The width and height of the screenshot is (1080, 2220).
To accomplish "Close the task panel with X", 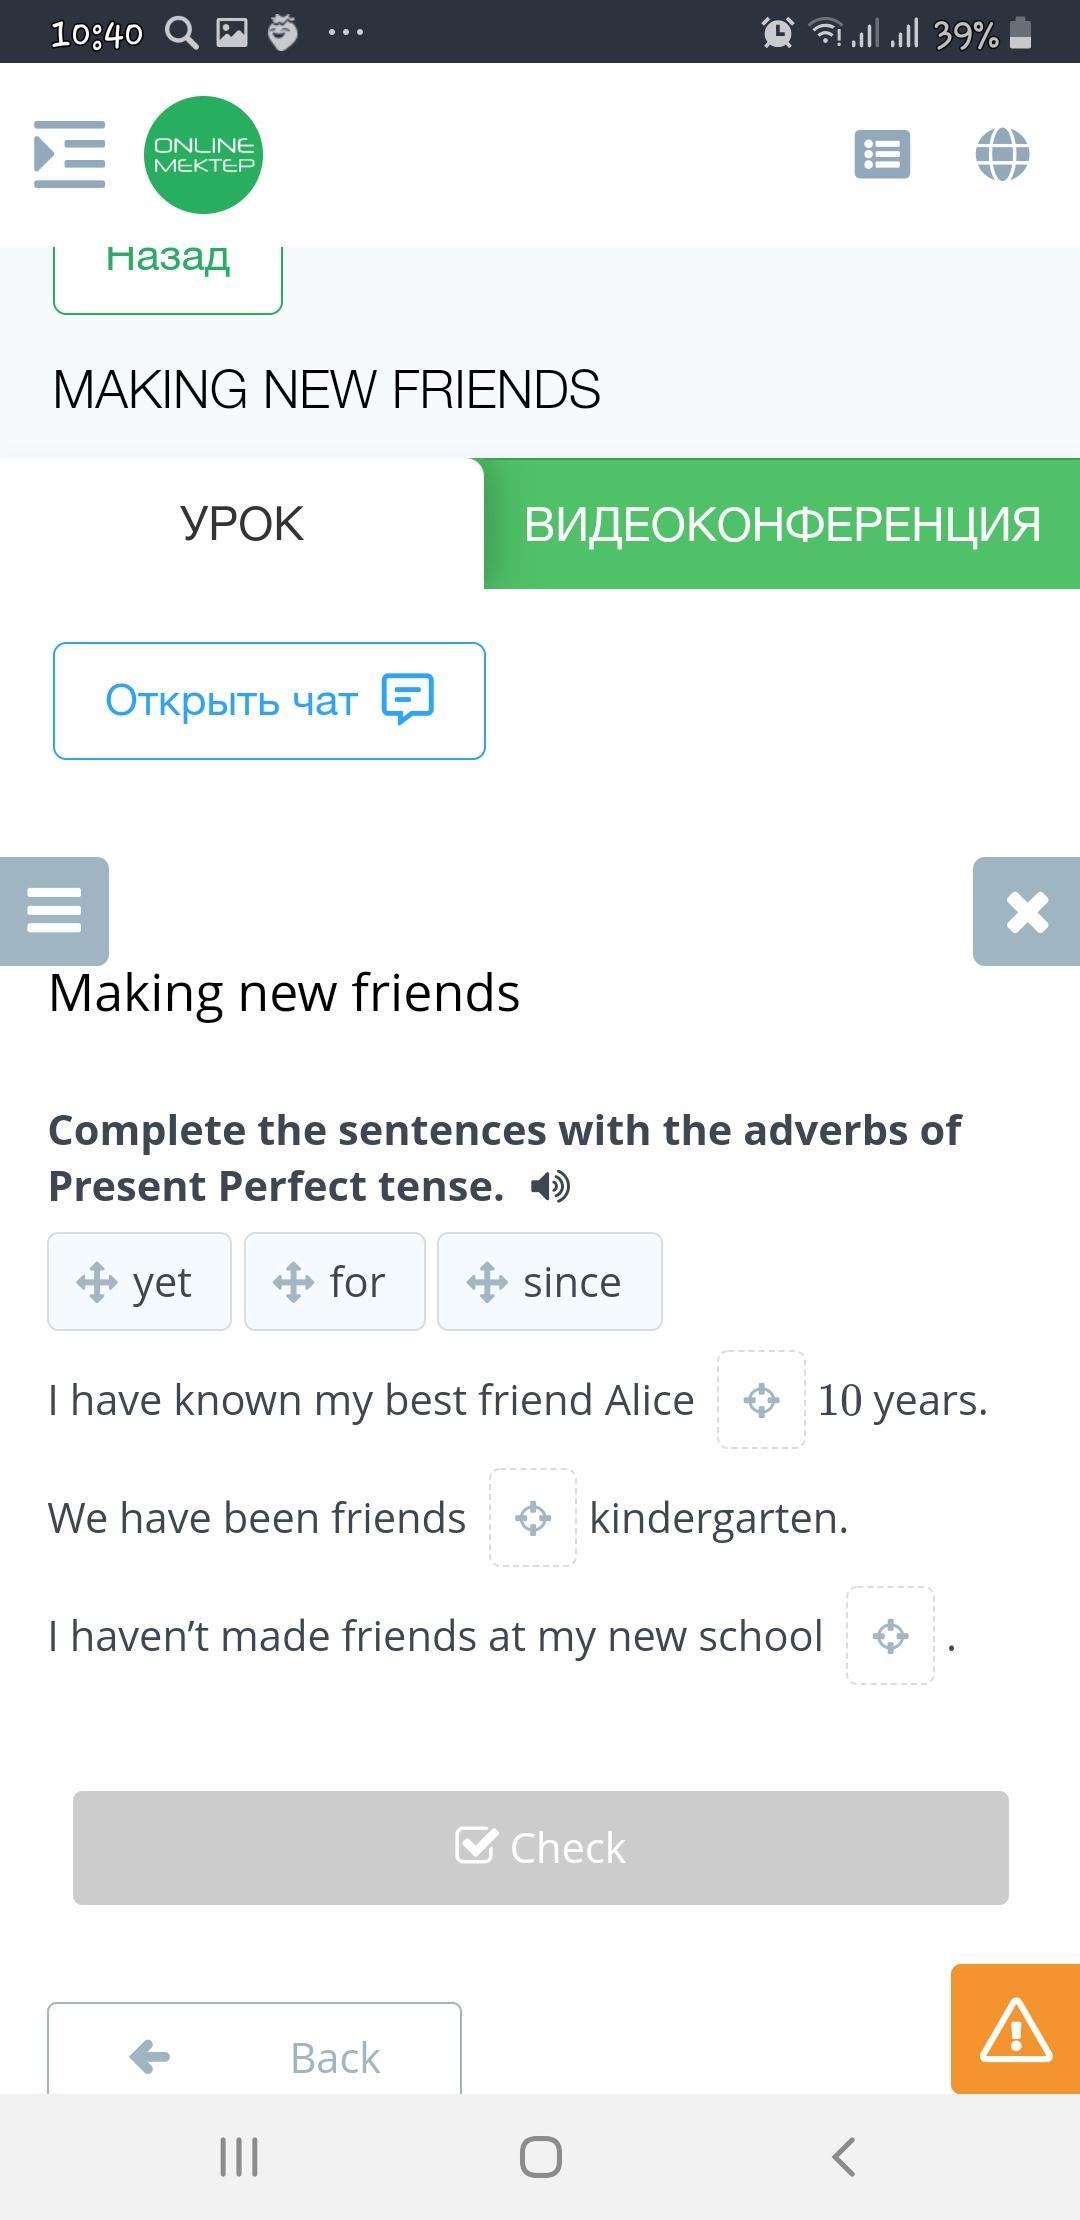I will (1027, 911).
